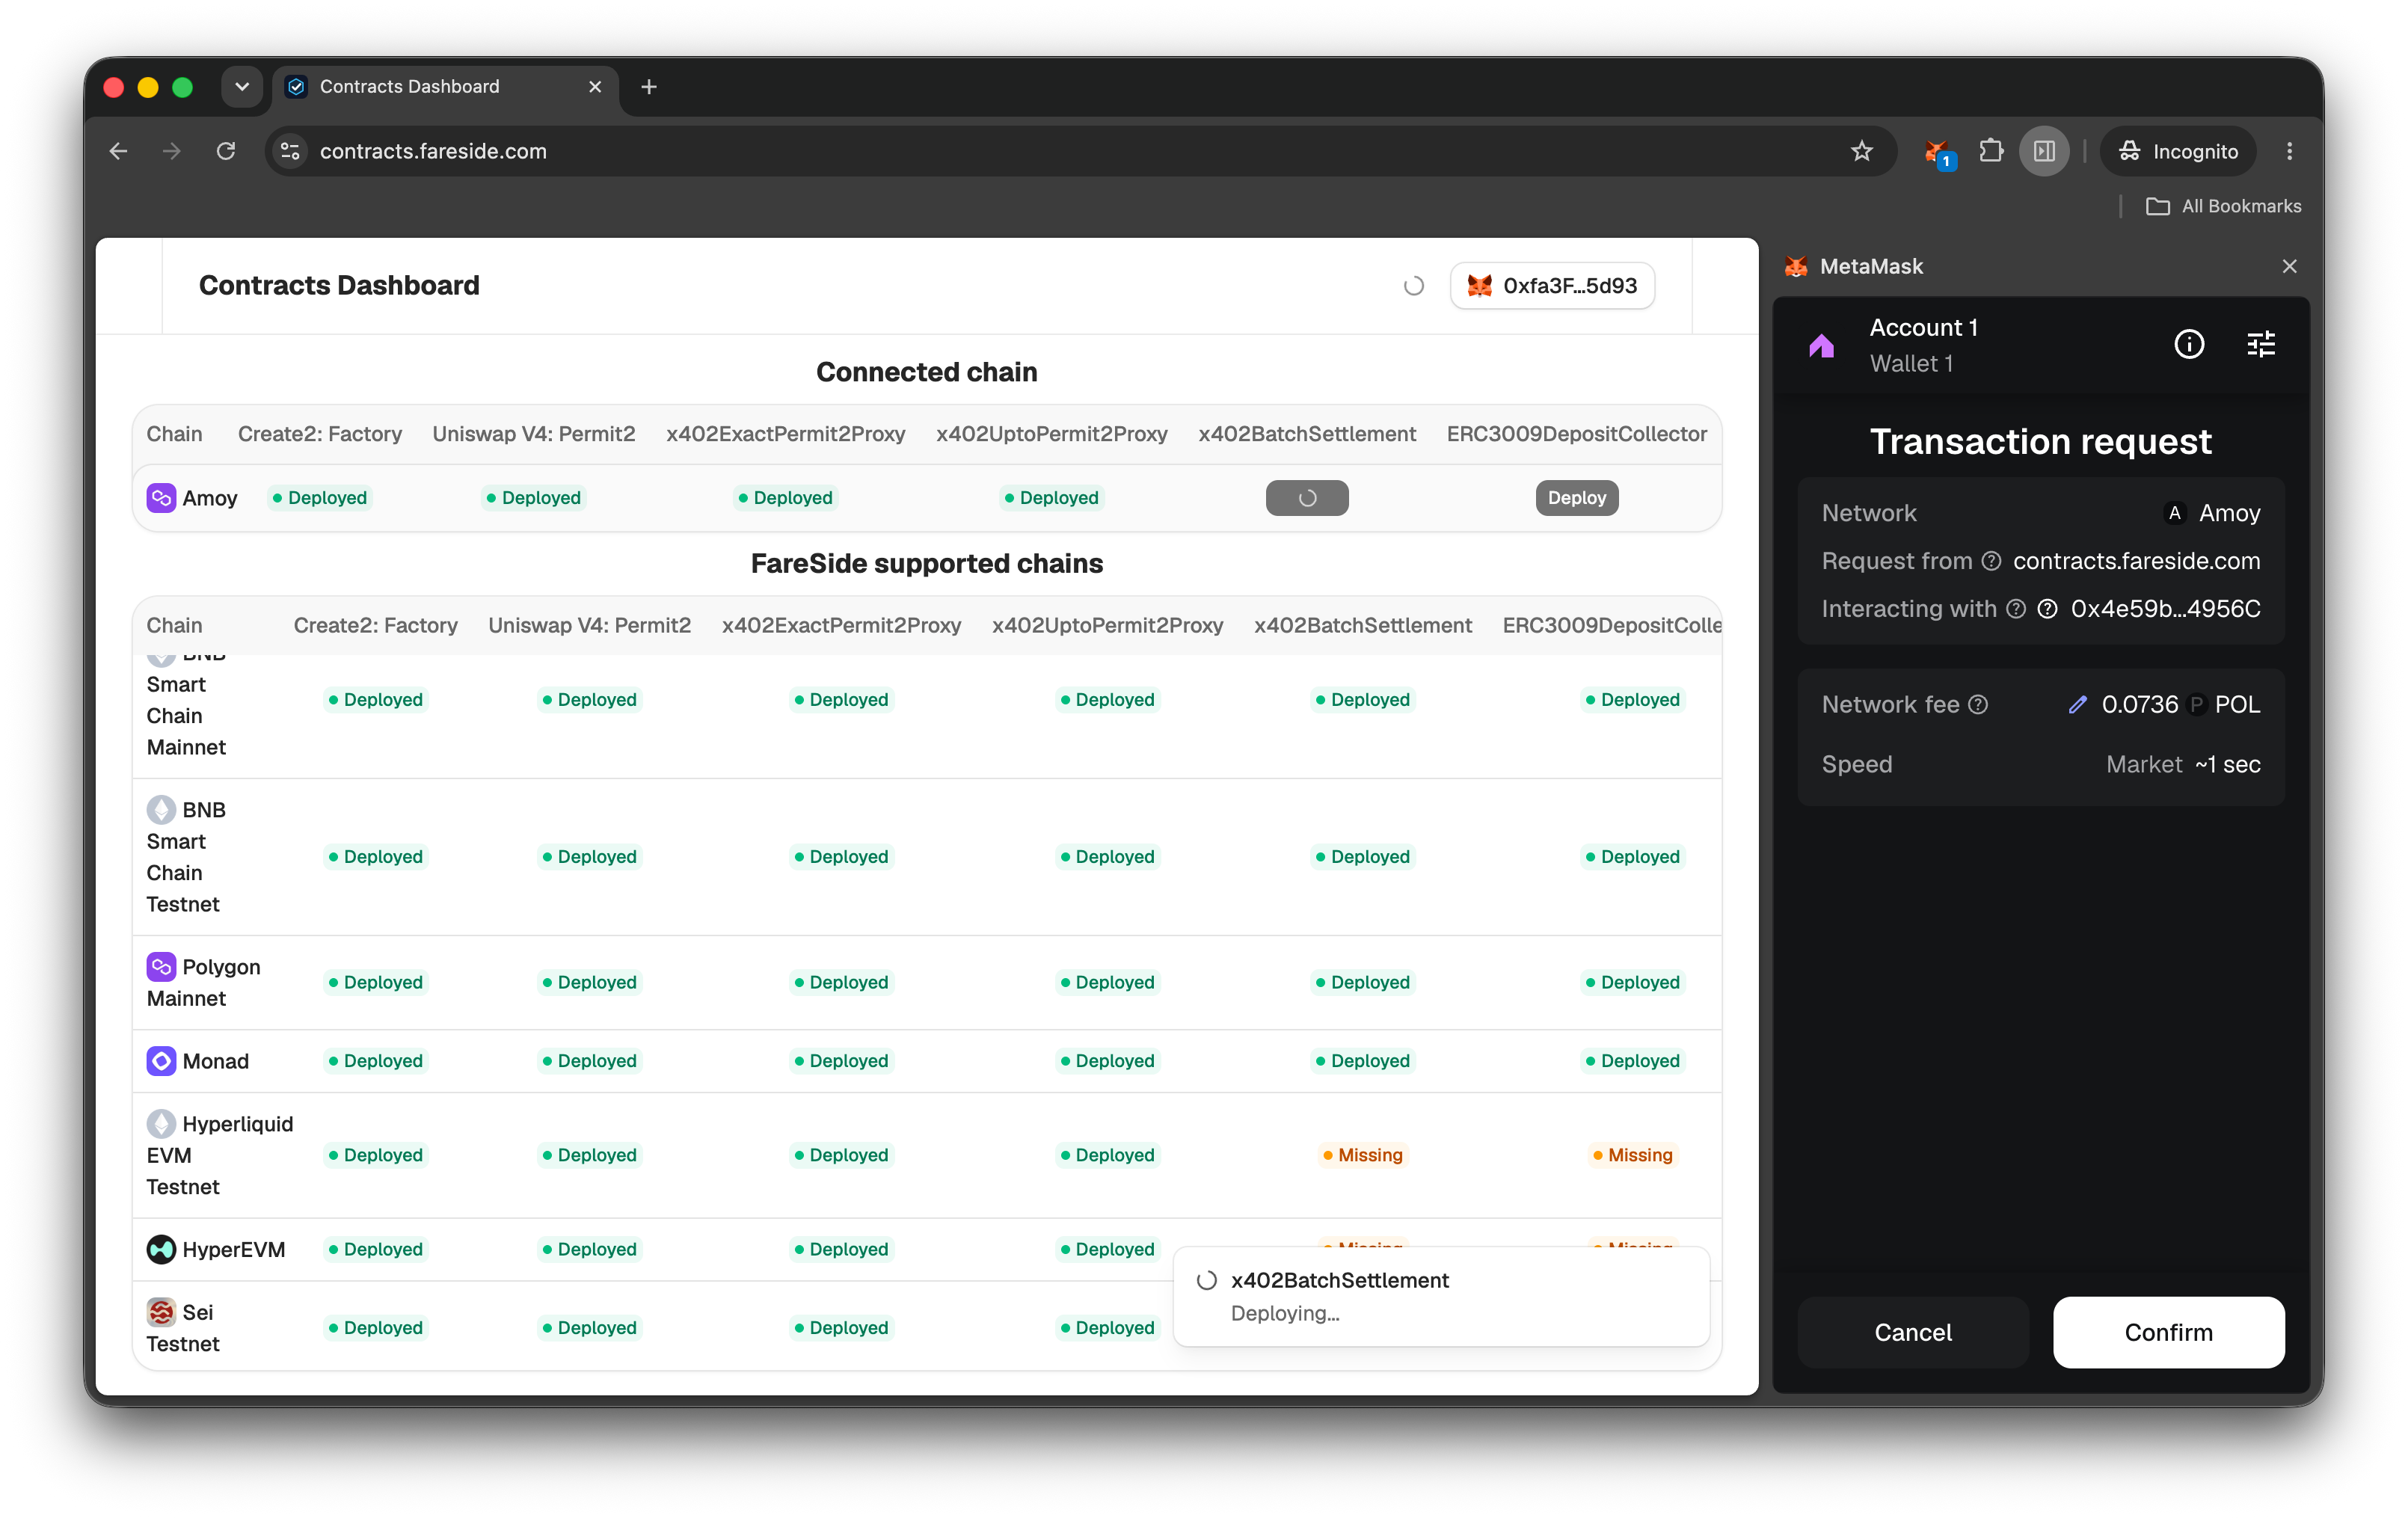Open the All Bookmarks folder
This screenshot has width=2408, height=1518.
(2224, 206)
